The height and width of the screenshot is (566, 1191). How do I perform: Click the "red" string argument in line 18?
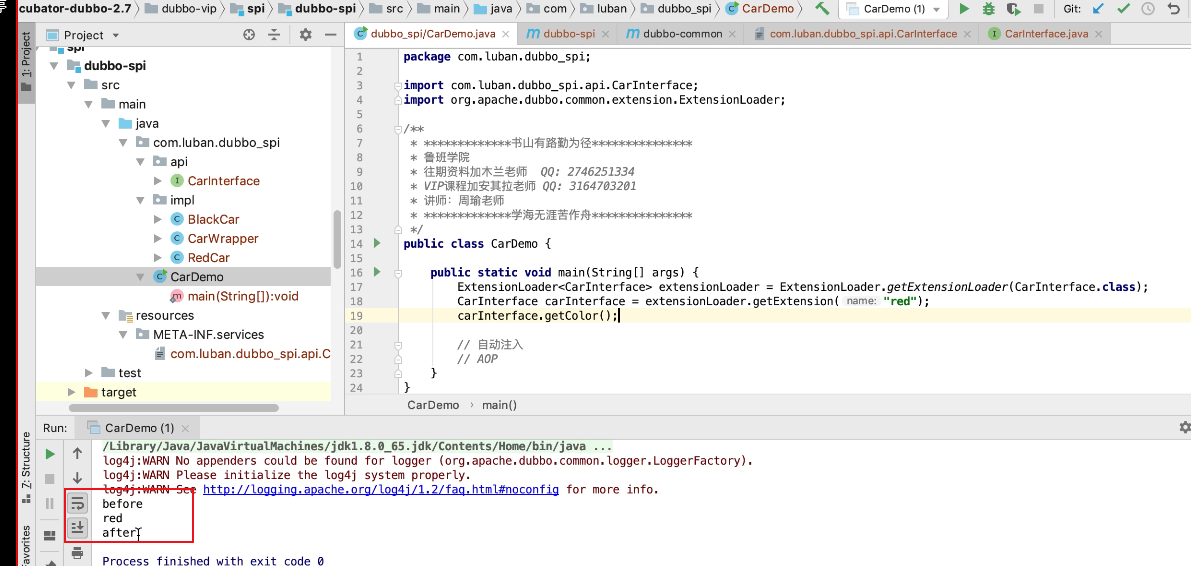[899, 301]
